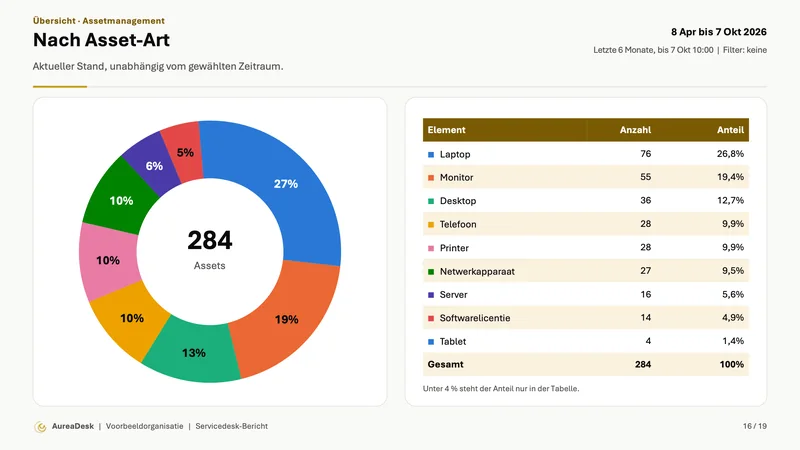Screen dimensions: 800x450
Task: Click count 4 in Tablet row
Action: (x=648, y=341)
